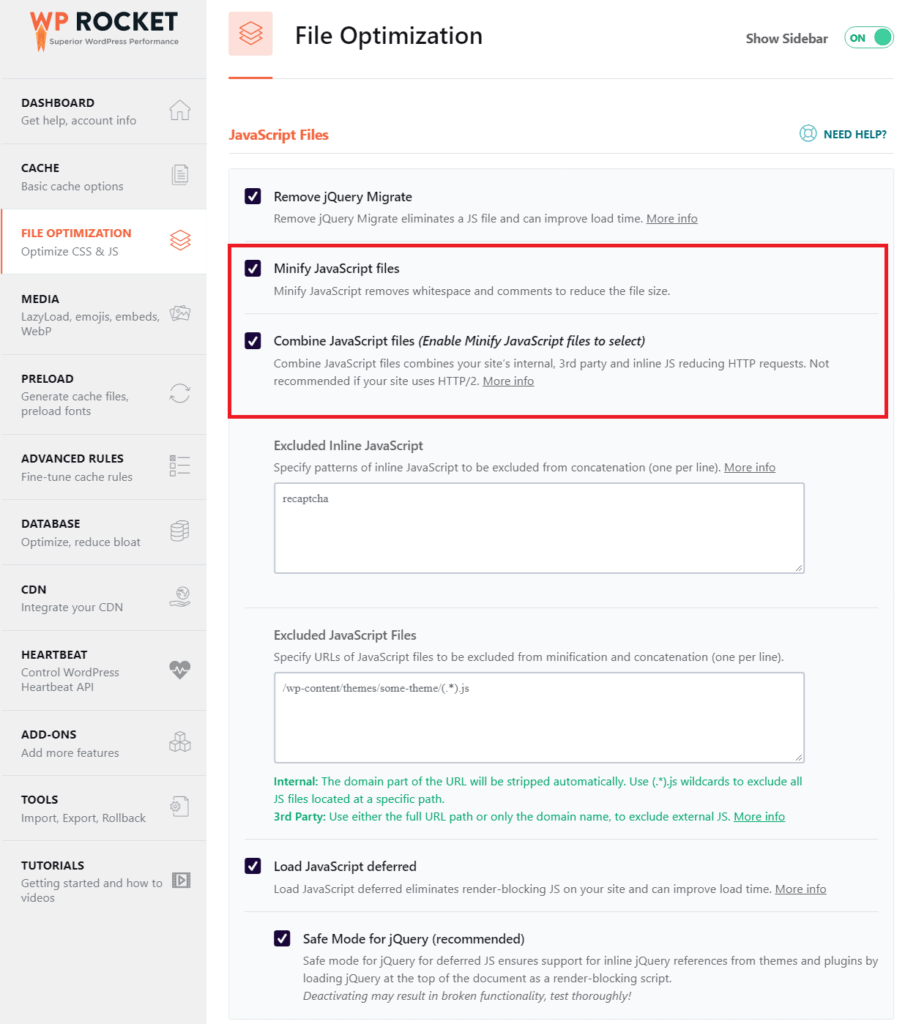Toggle the Show Sidebar switch off

[x=868, y=38]
